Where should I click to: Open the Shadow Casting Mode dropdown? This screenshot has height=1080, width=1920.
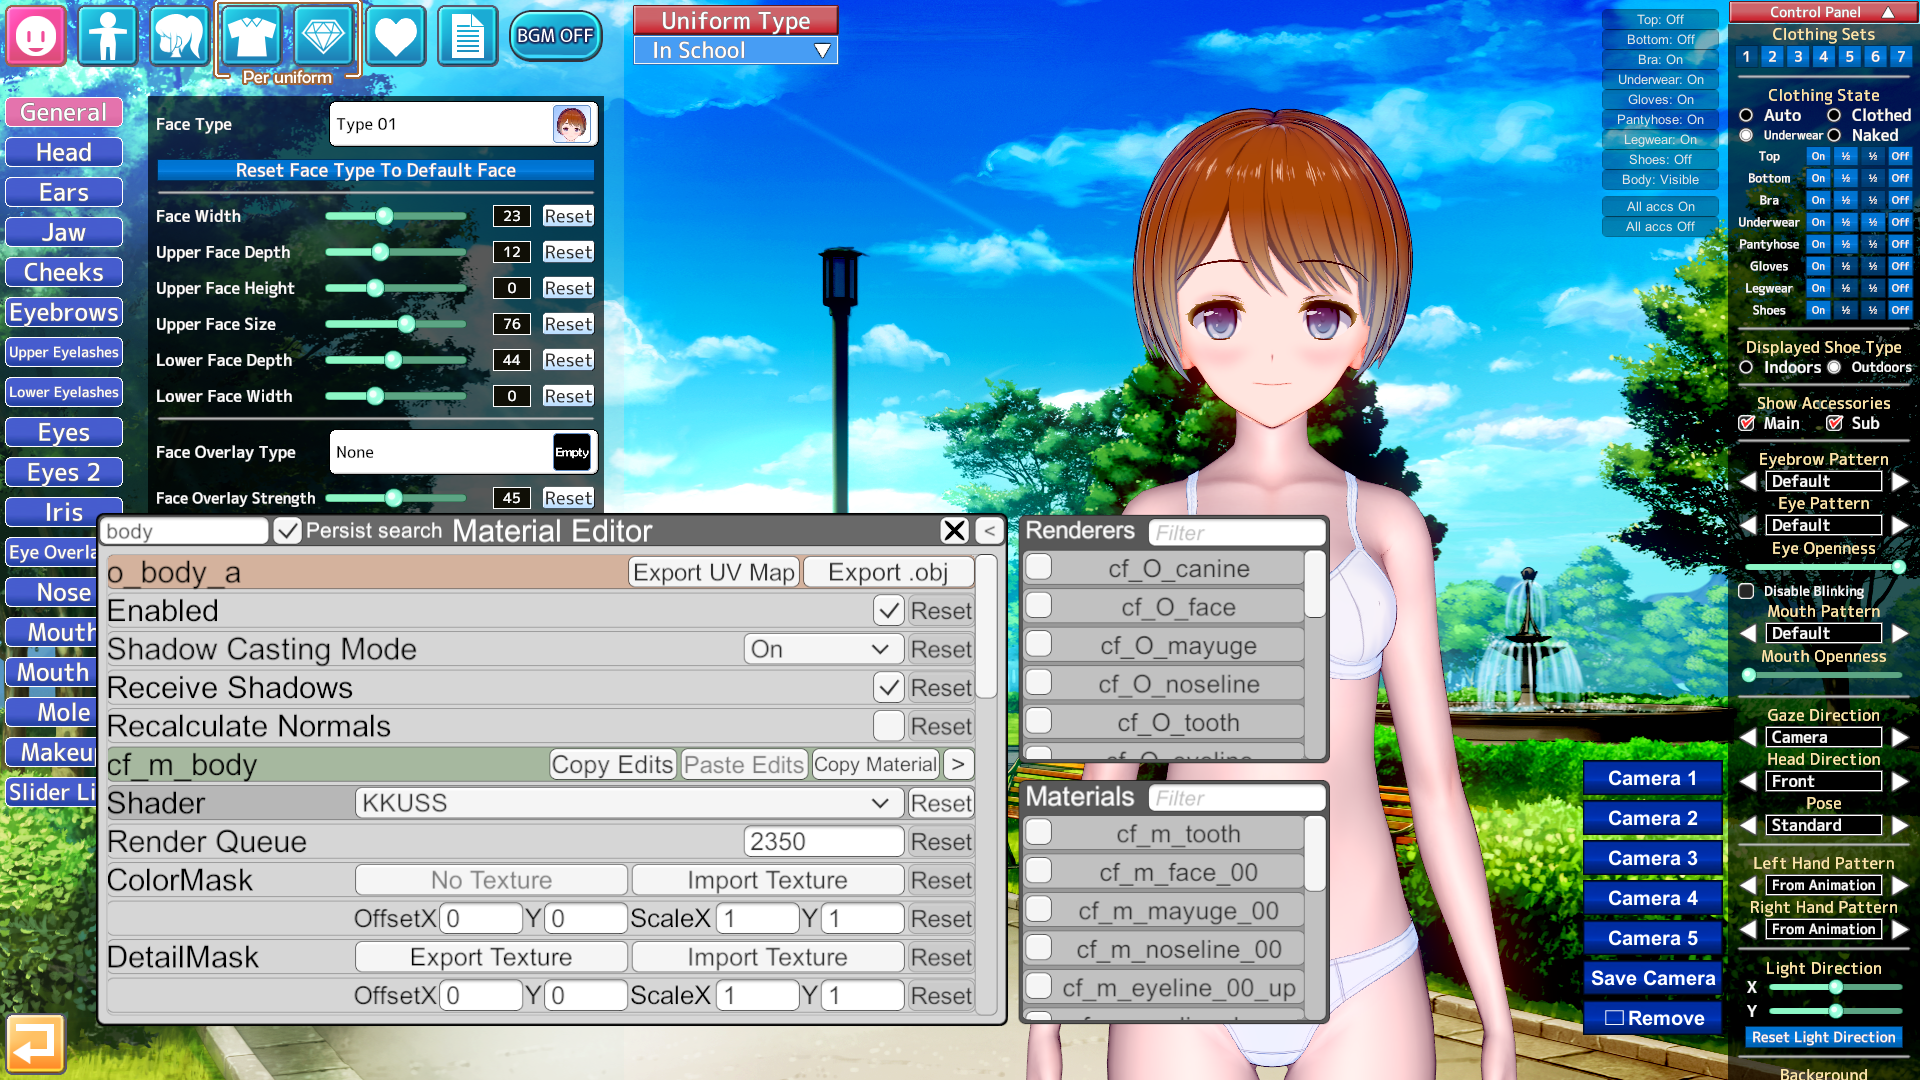(823, 649)
